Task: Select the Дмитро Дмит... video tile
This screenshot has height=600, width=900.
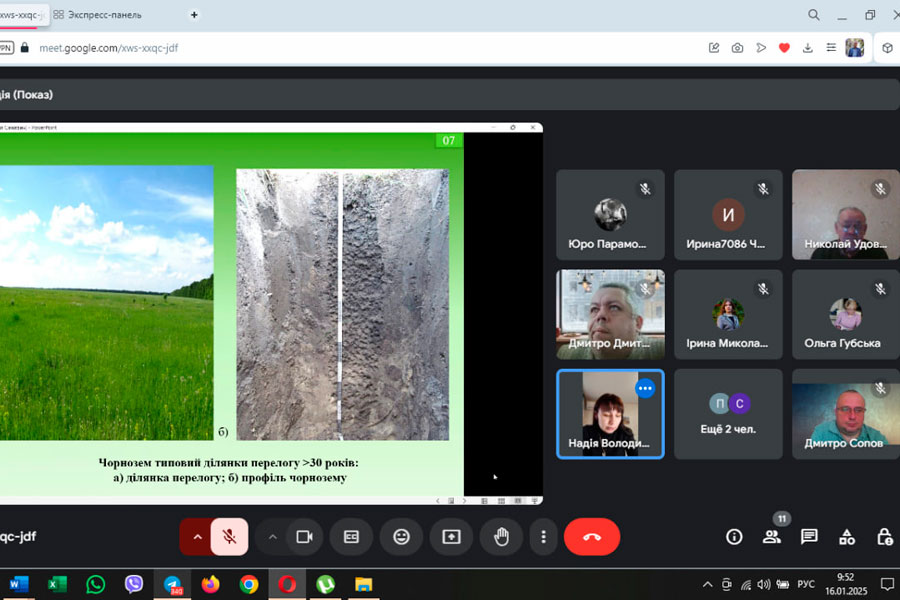Action: (x=610, y=314)
